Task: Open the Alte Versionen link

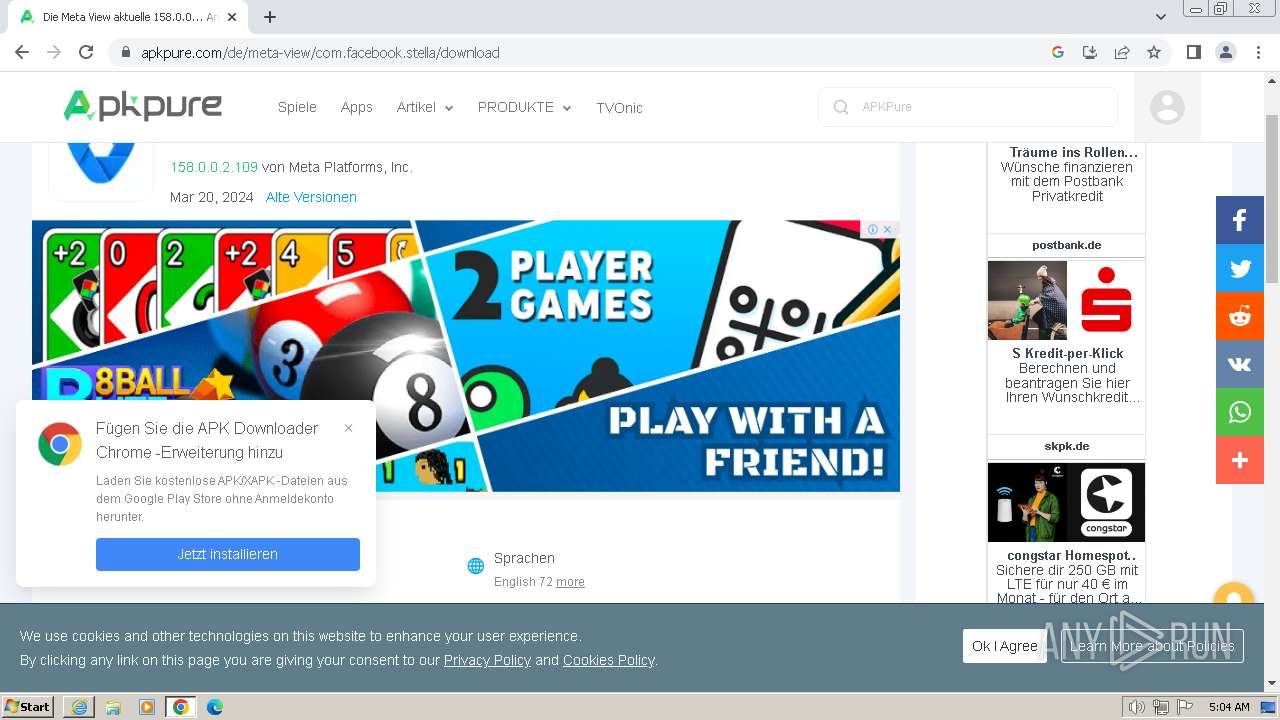Action: [311, 197]
